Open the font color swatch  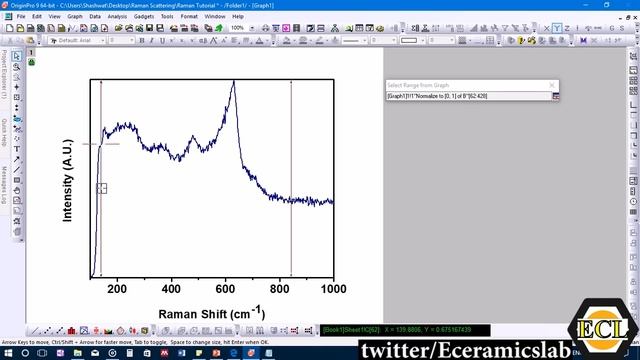(x=260, y=40)
